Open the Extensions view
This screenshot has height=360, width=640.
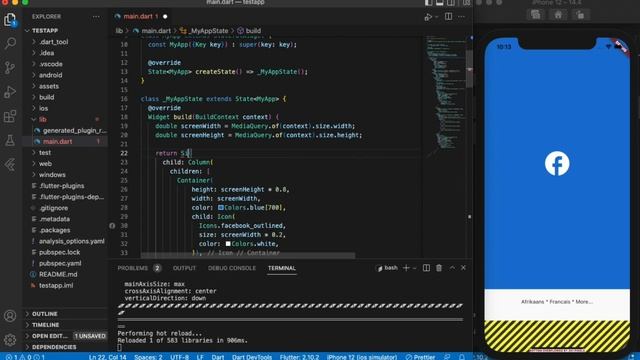point(10,116)
